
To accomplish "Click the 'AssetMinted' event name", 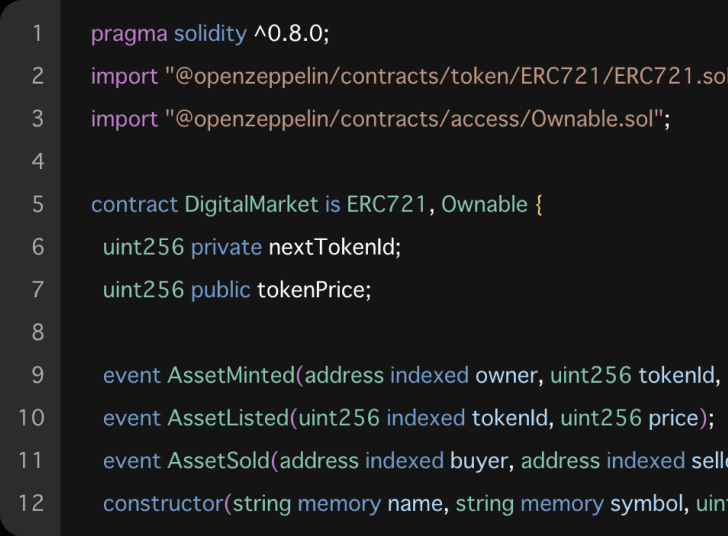I will click(231, 375).
